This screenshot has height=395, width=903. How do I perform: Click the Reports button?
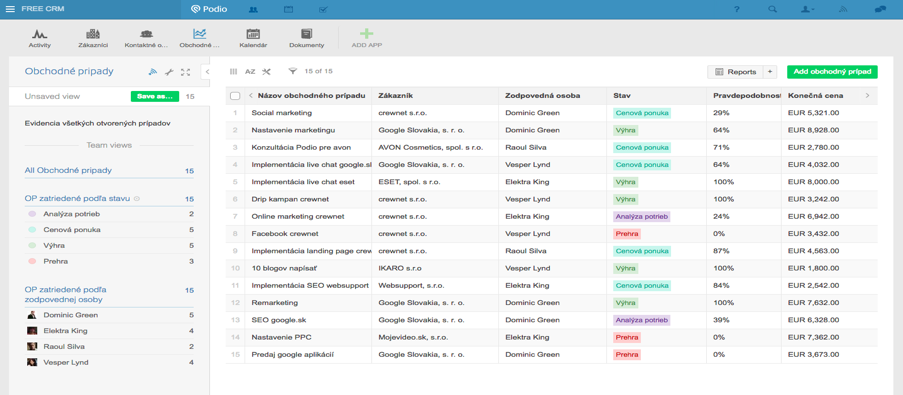tap(735, 72)
